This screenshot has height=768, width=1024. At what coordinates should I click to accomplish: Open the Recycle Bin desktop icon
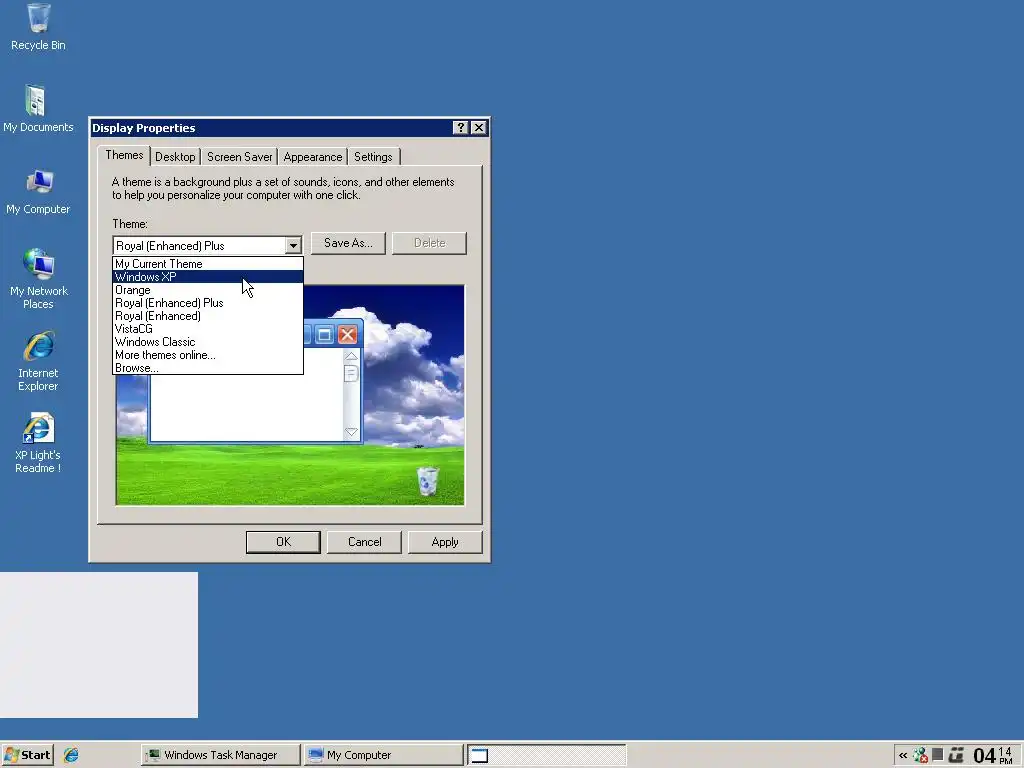coord(38,26)
